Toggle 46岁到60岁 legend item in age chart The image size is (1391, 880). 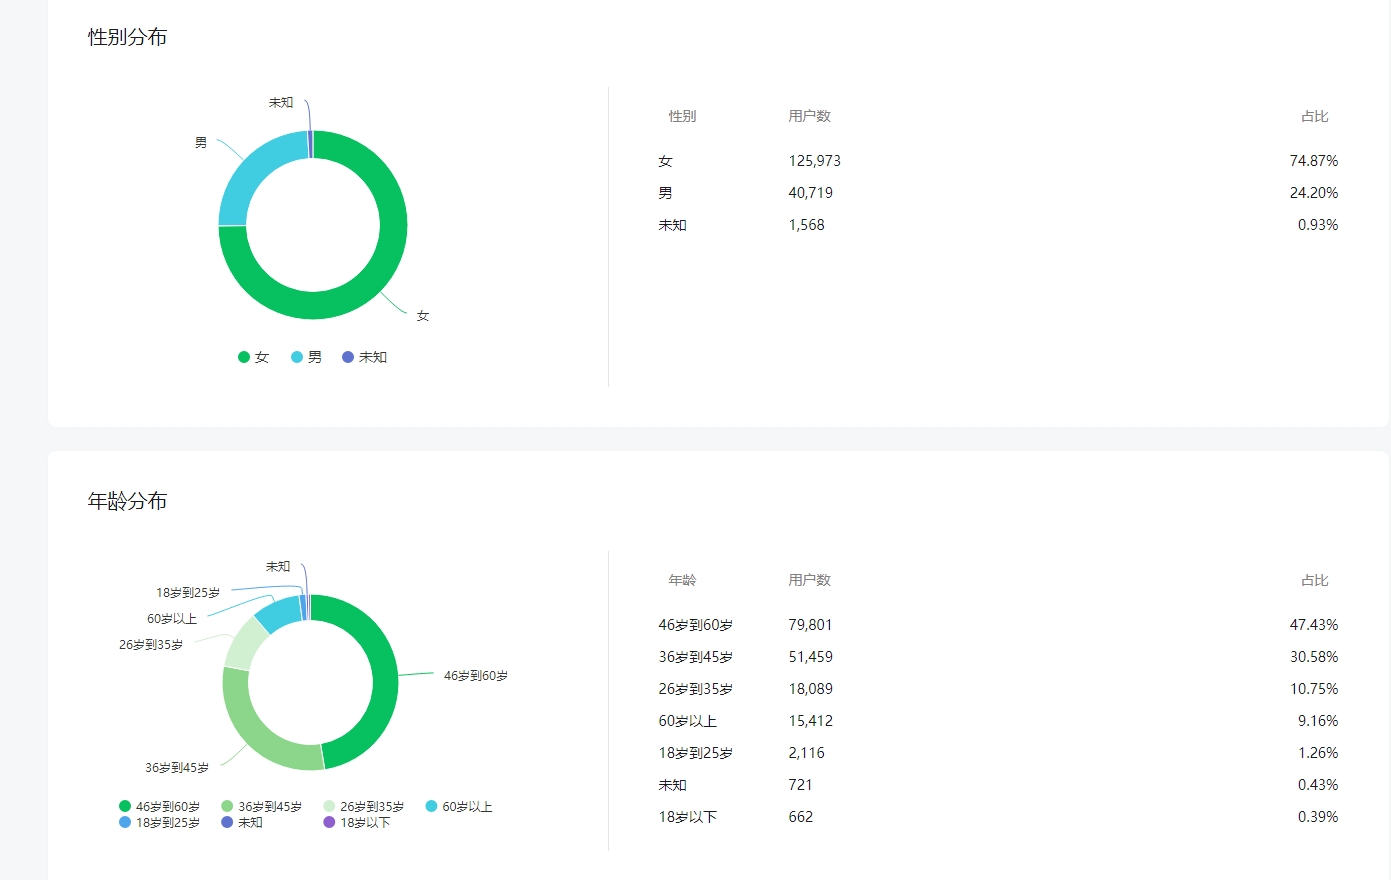[160, 806]
